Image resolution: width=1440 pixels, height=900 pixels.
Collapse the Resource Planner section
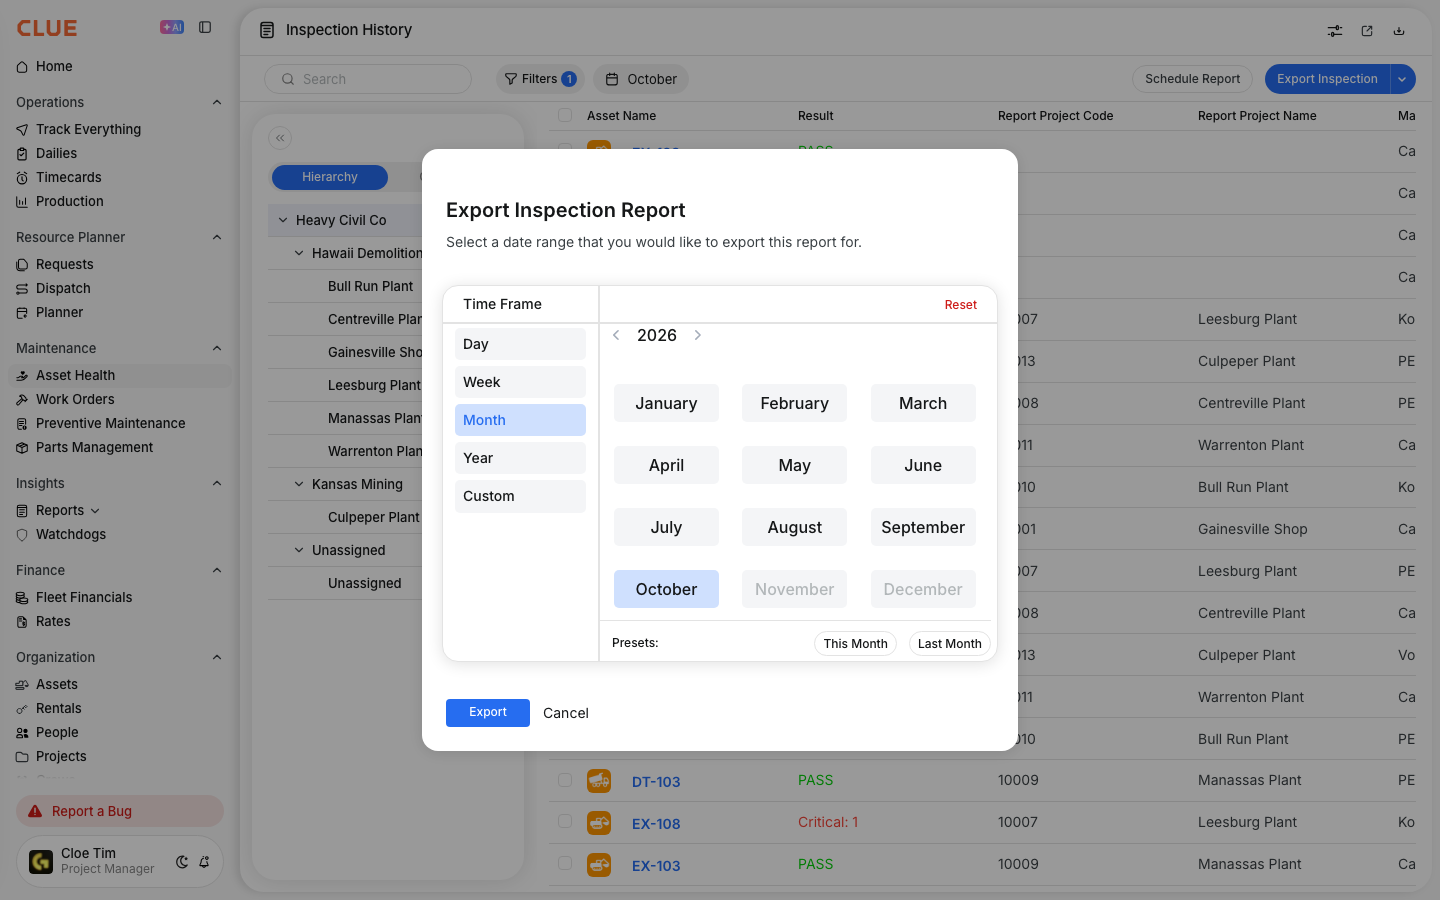(217, 237)
